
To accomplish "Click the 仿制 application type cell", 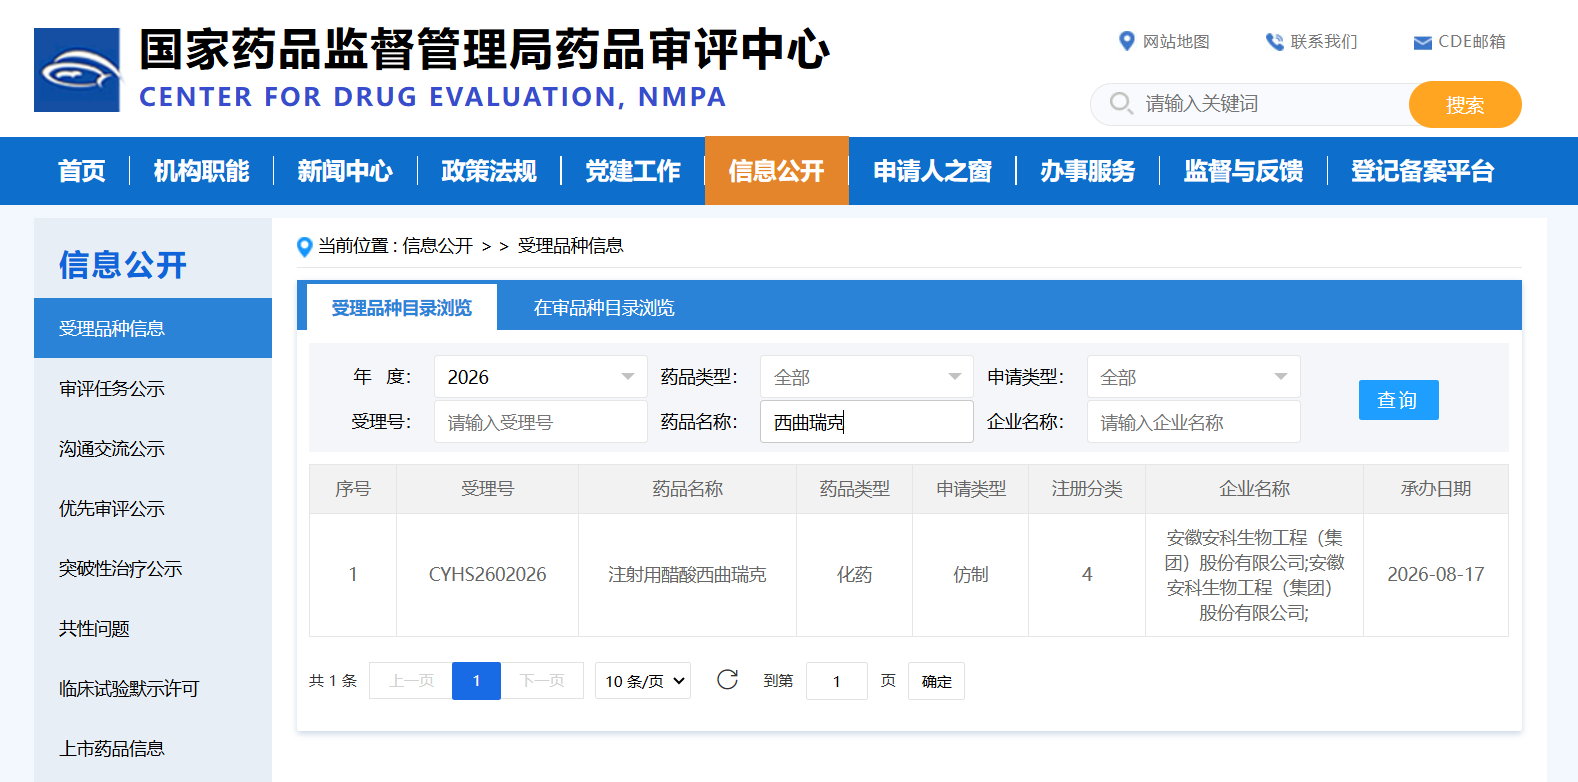I will coord(971,575).
